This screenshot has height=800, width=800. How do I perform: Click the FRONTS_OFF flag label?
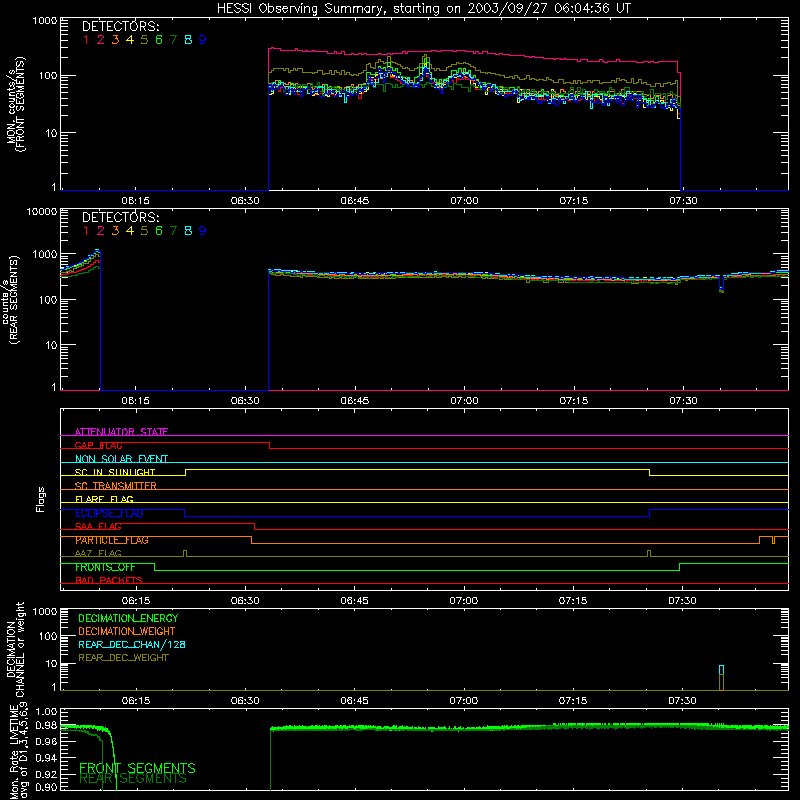[x=105, y=567]
